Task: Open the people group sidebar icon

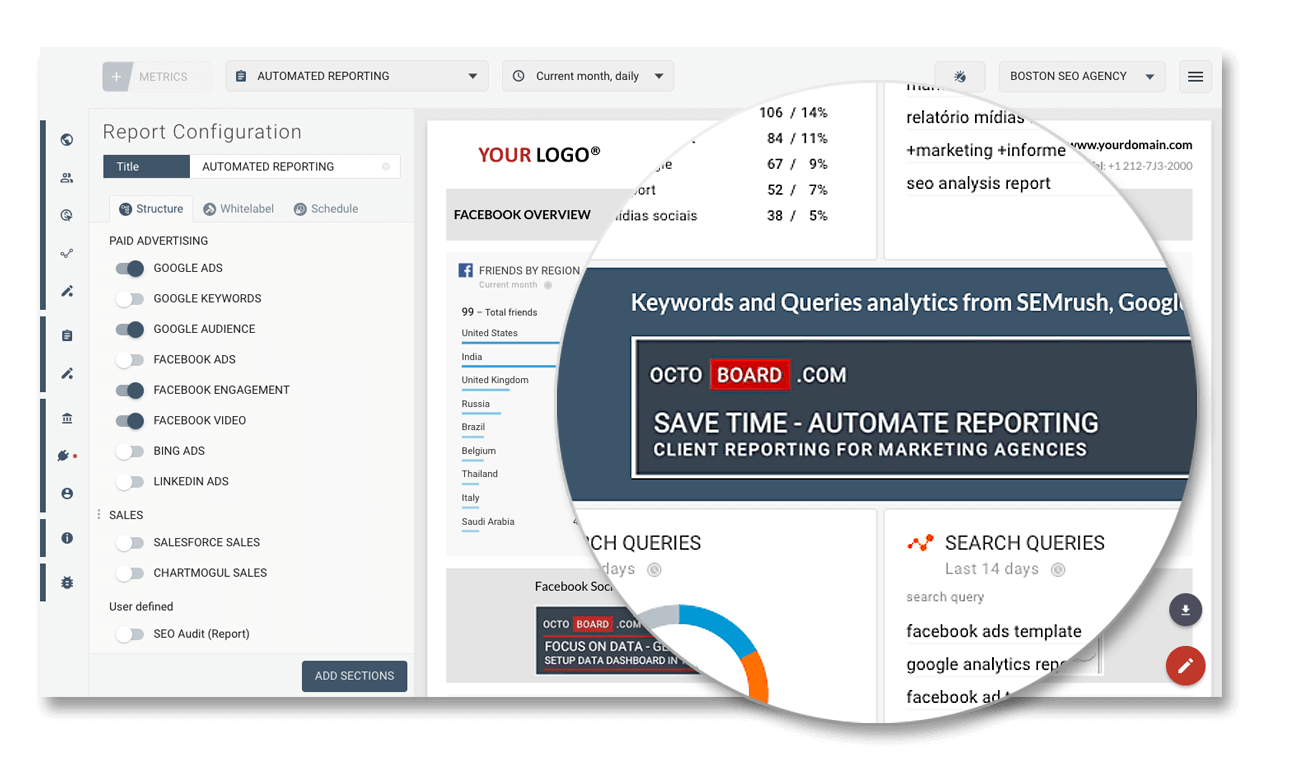Action: click(67, 178)
